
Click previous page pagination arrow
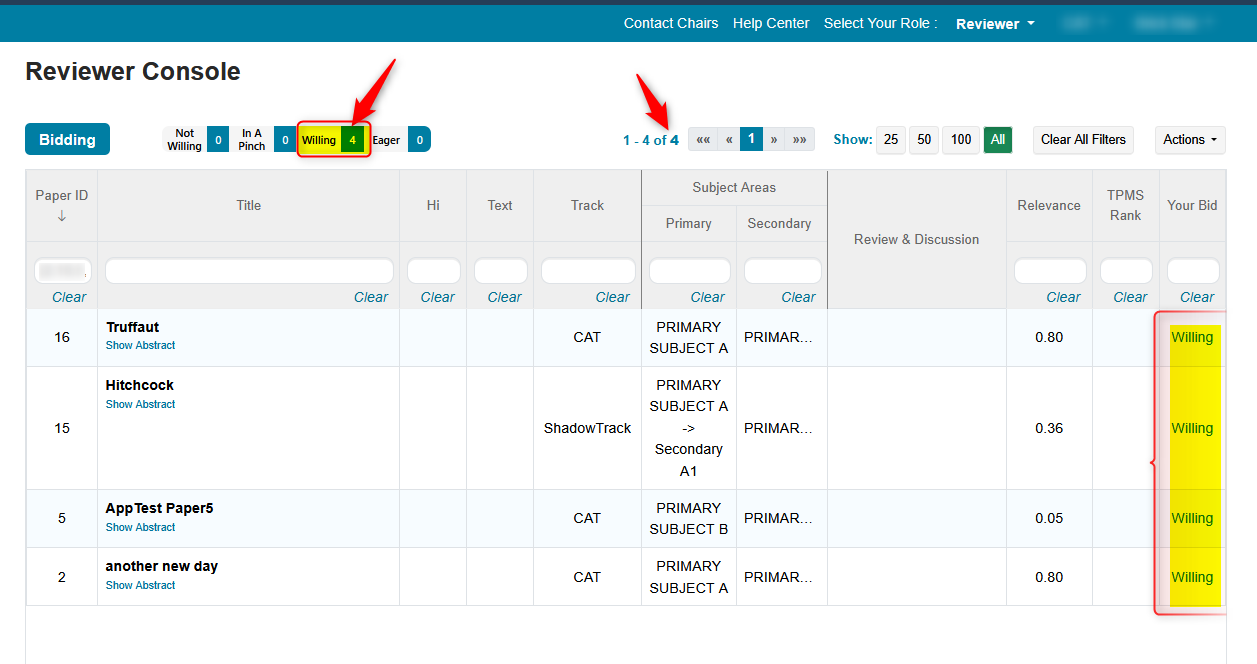(x=730, y=140)
